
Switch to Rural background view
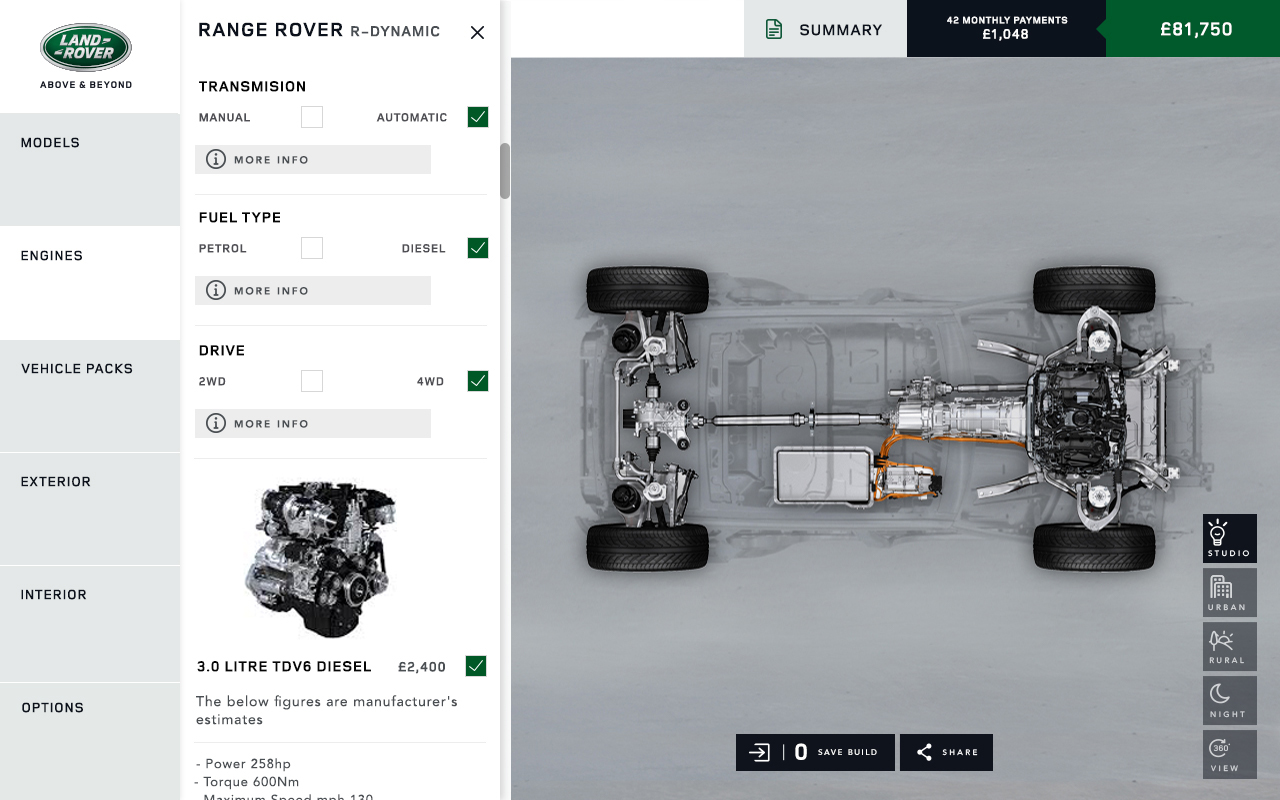point(1229,646)
